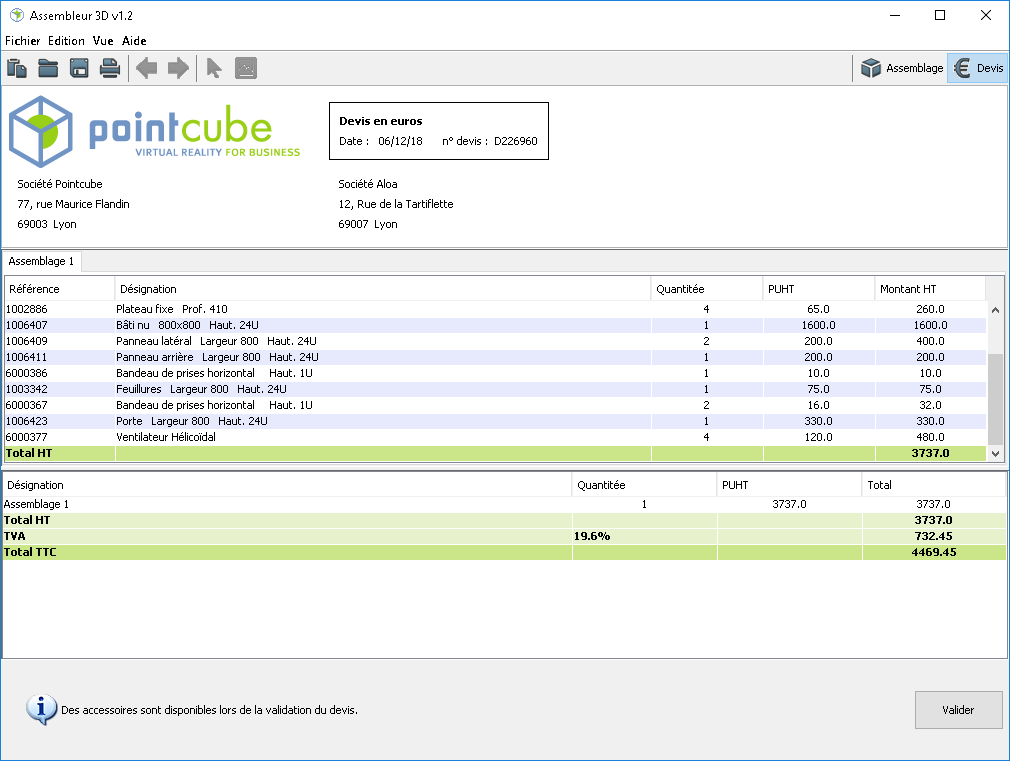Screen dimensions: 1010x761
Task: Click the parts table PUHT column header
Action: click(819, 289)
